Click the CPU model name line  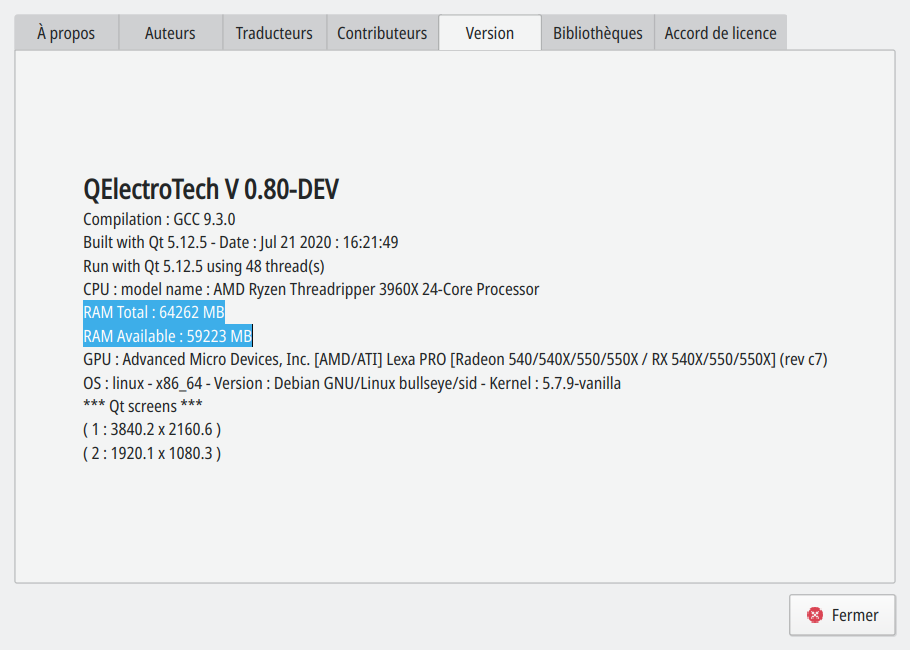click(x=311, y=289)
